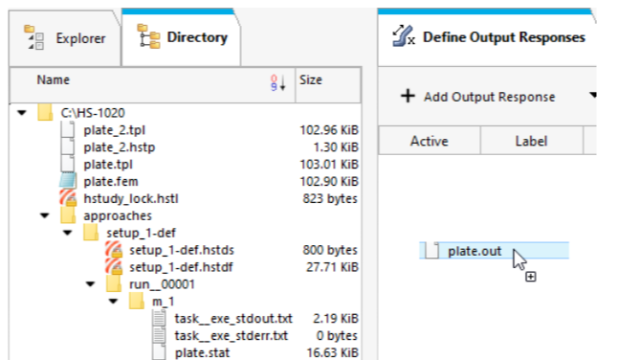Click the Add Output Response button
Image resolution: width=640 pixels, height=360 pixels.
point(478,97)
